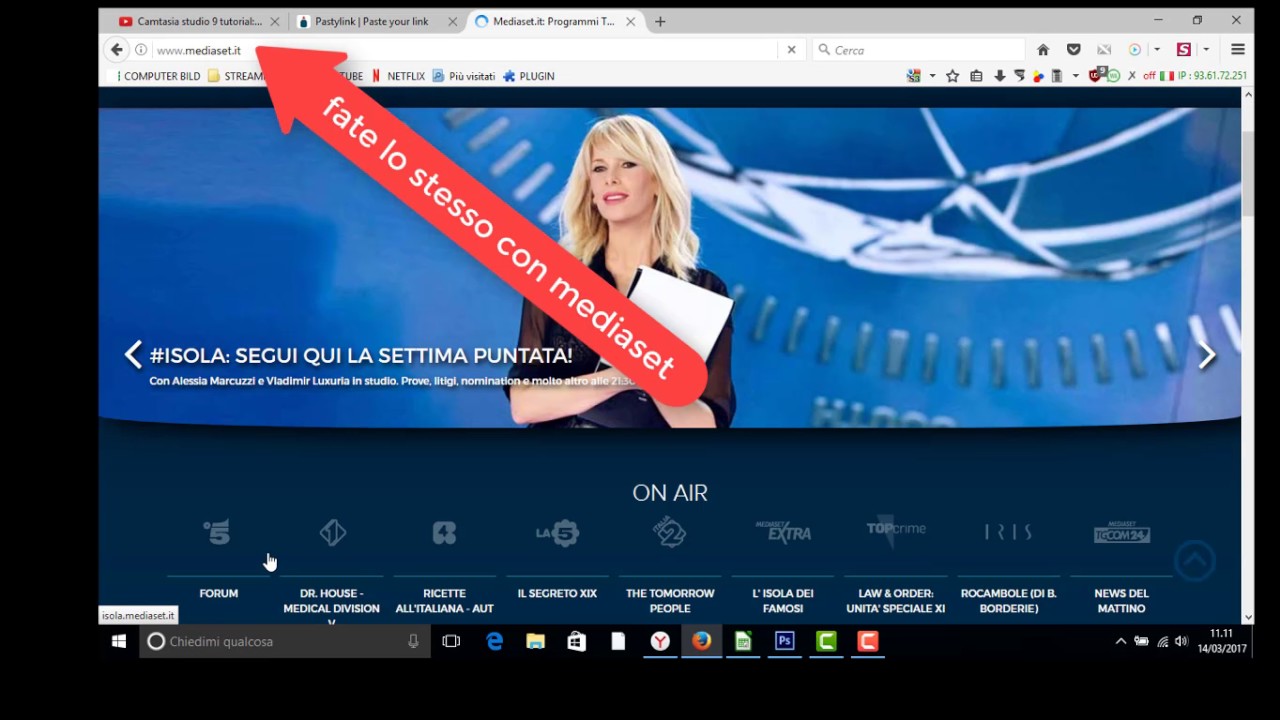Viewport: 1280px width, 720px height.
Task: Click the TGCOM24 channel logo
Action: click(1122, 532)
